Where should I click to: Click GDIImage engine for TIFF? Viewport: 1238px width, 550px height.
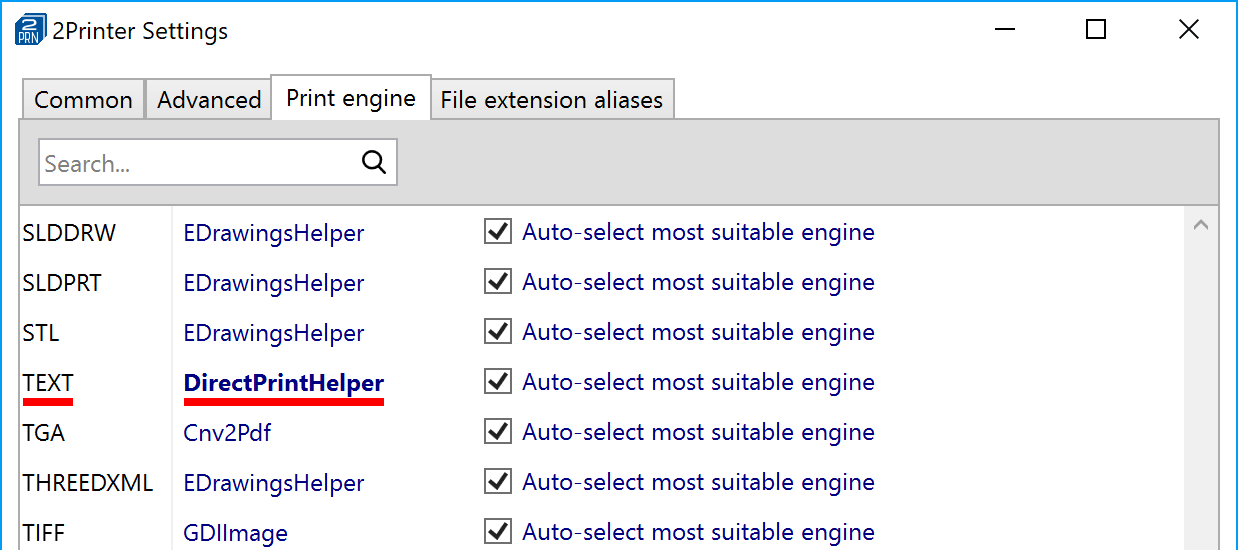click(236, 533)
